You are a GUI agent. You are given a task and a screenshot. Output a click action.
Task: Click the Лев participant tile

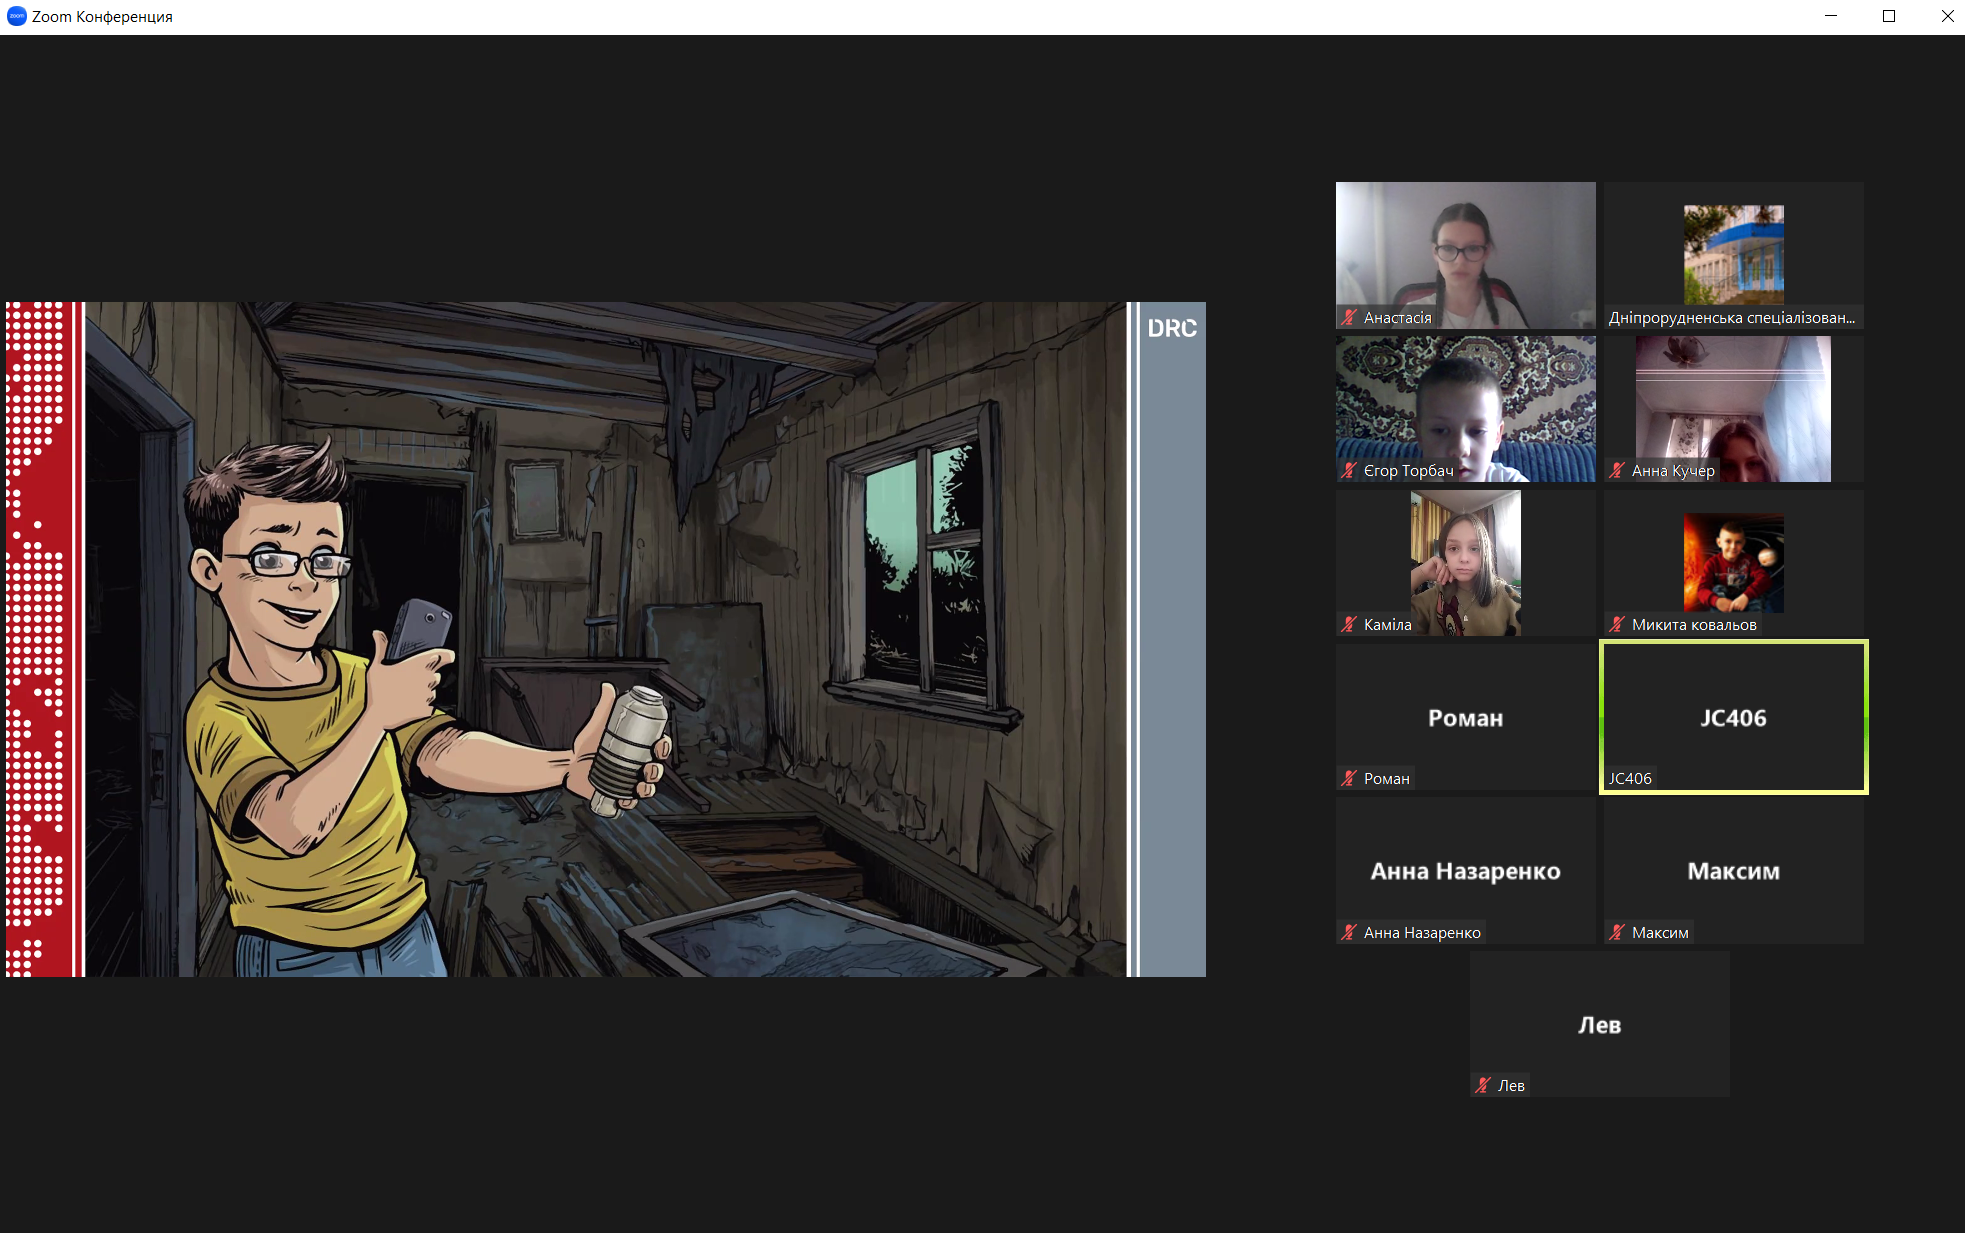[1599, 1024]
